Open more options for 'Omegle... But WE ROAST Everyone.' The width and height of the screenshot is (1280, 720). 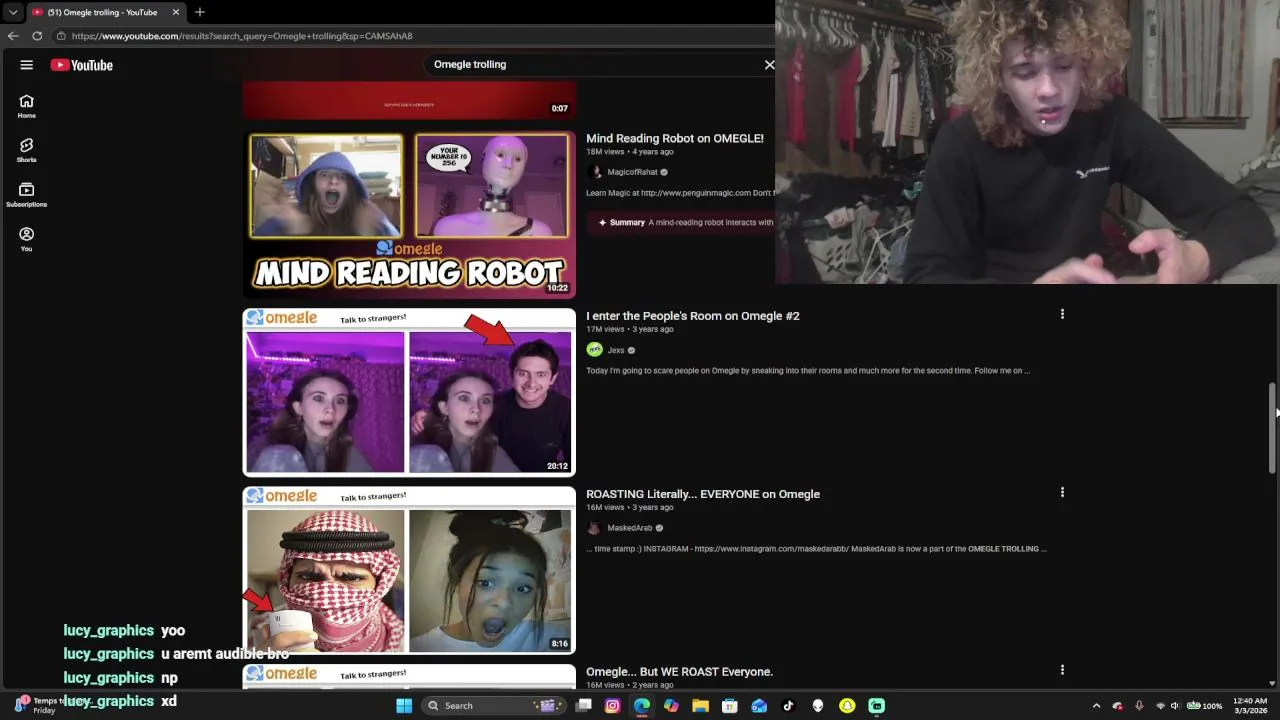point(1062,670)
